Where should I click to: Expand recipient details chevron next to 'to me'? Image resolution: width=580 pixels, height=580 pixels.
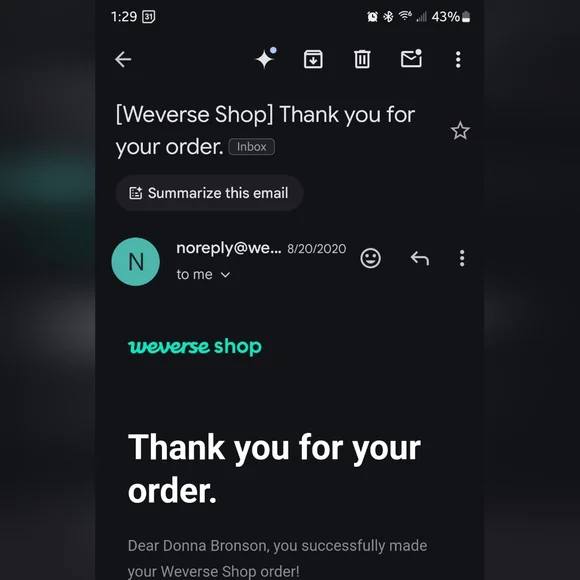tap(225, 275)
